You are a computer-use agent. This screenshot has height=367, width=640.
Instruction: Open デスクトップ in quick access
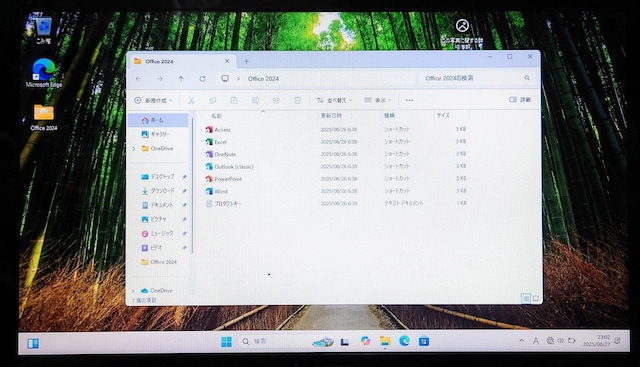click(158, 177)
